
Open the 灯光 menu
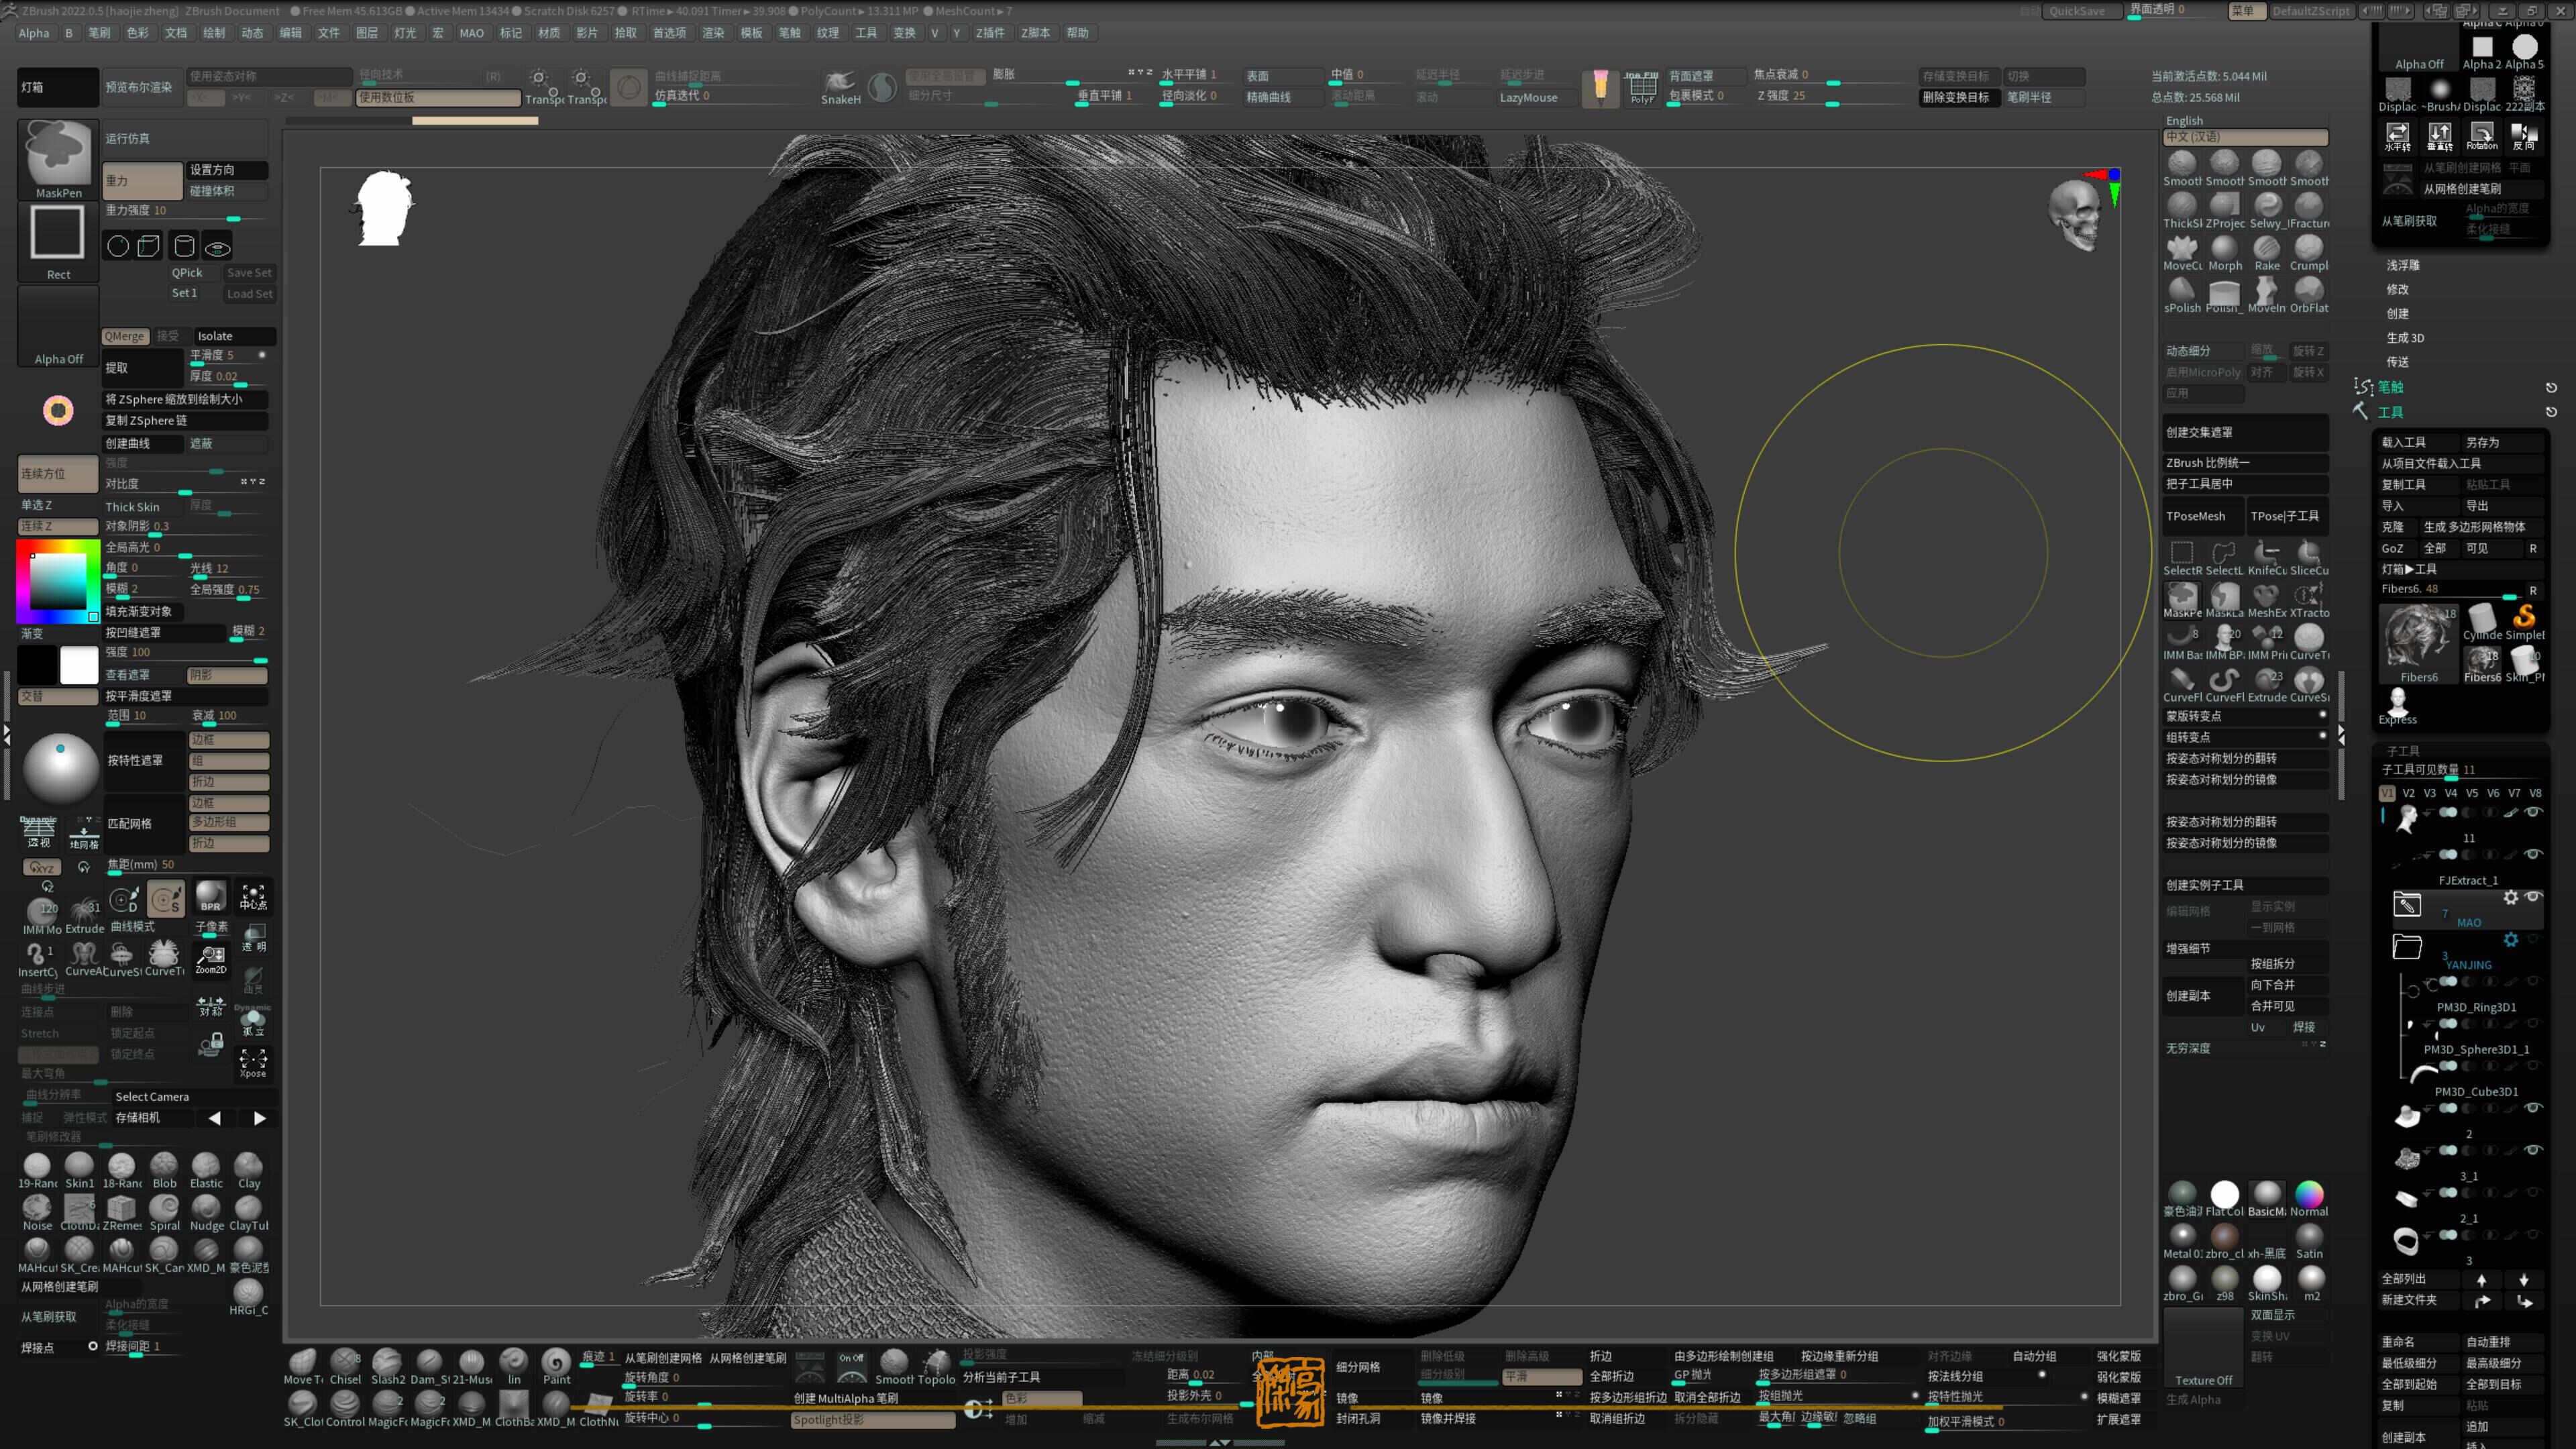click(404, 33)
